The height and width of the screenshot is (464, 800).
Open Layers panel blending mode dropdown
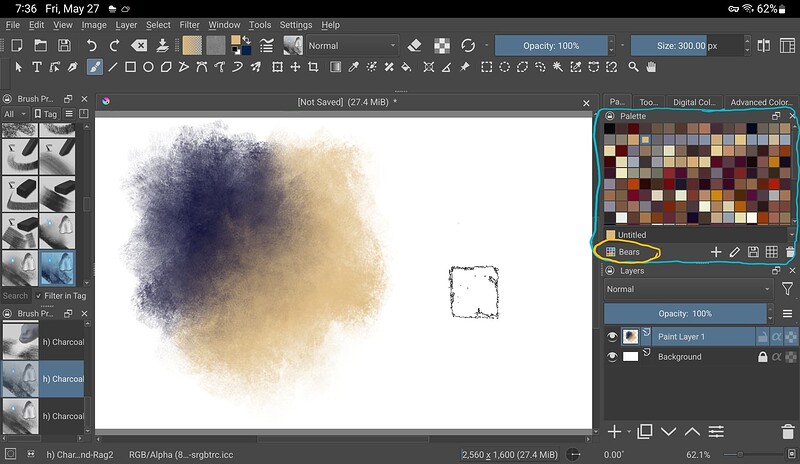coord(688,289)
